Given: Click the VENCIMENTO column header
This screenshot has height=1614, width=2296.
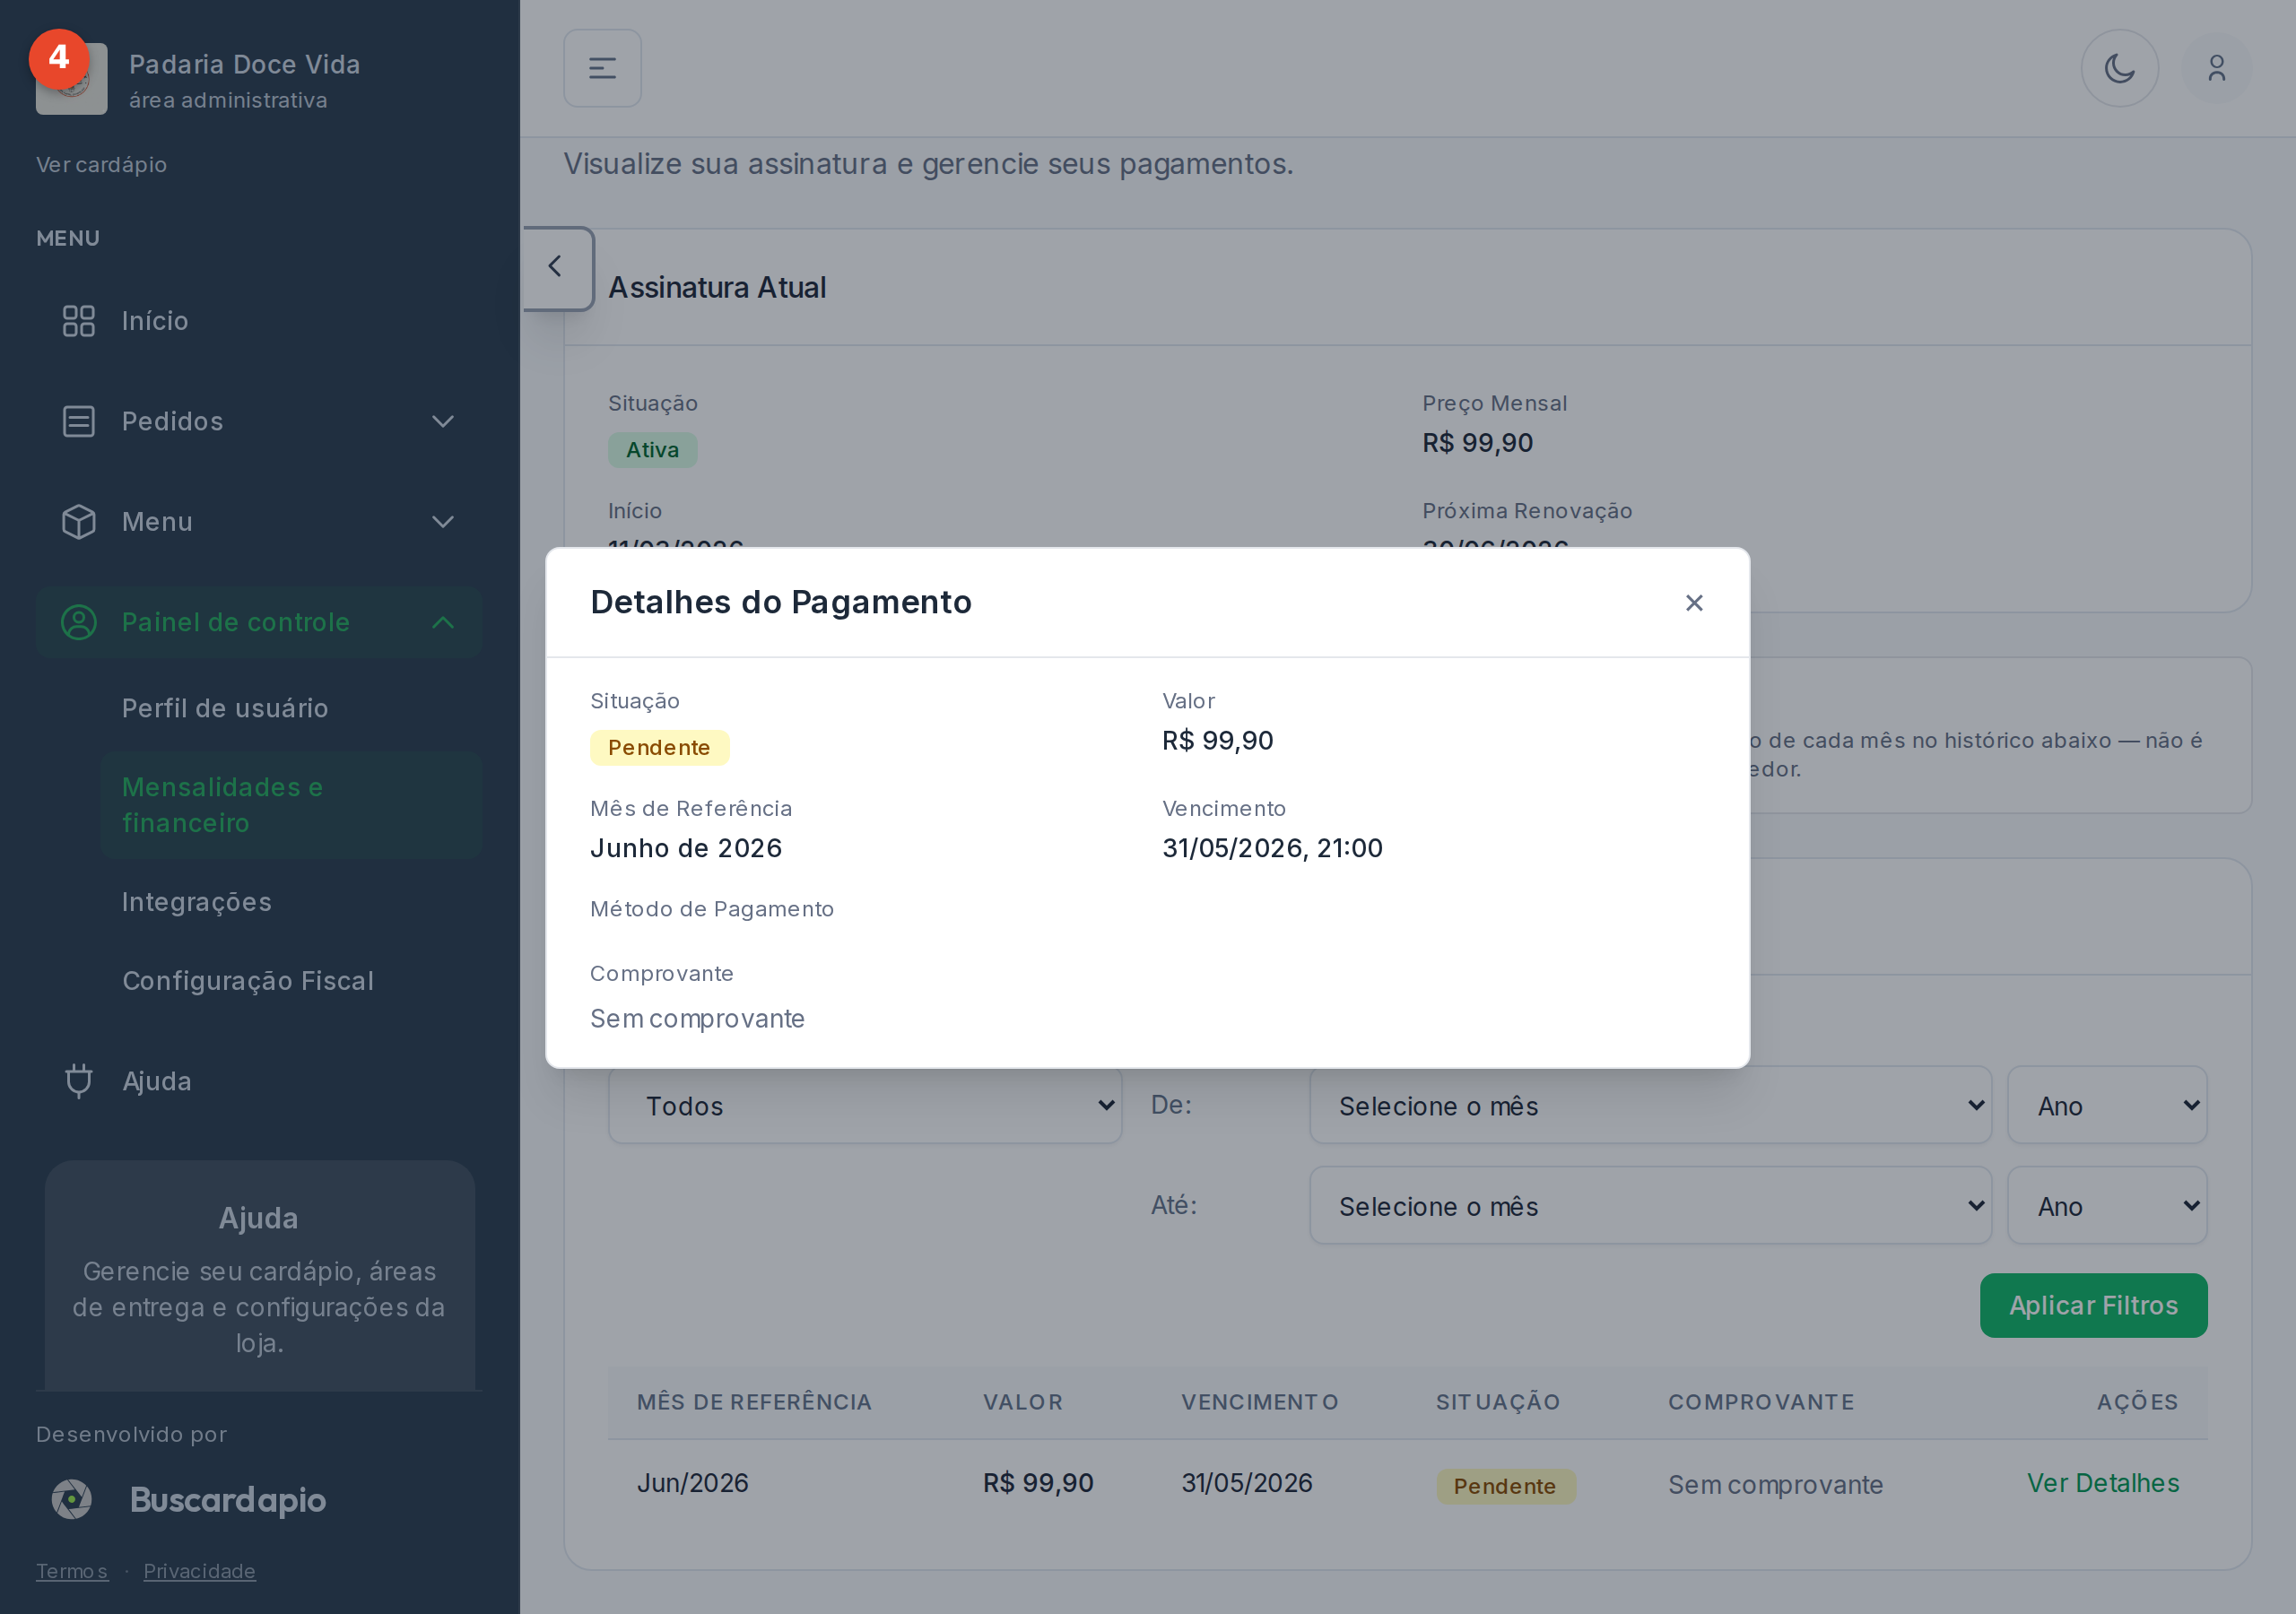Looking at the screenshot, I should [x=1259, y=1402].
